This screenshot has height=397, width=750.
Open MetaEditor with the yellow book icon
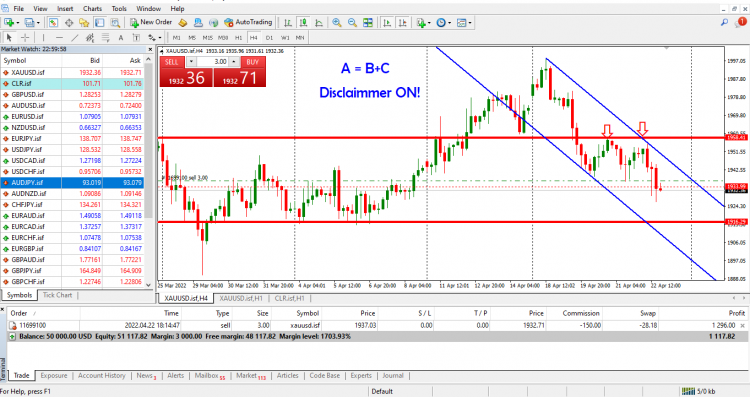pyautogui.click(x=183, y=22)
